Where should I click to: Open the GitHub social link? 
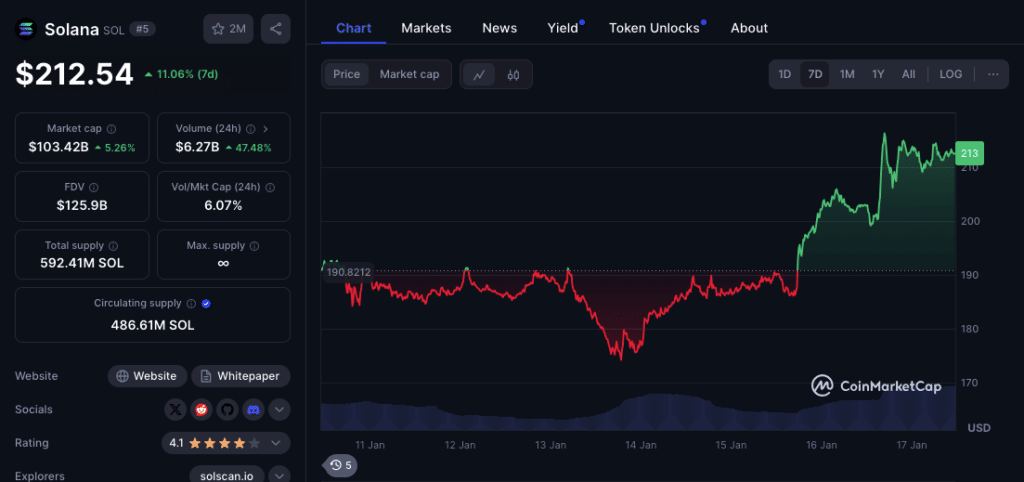pyautogui.click(x=227, y=410)
